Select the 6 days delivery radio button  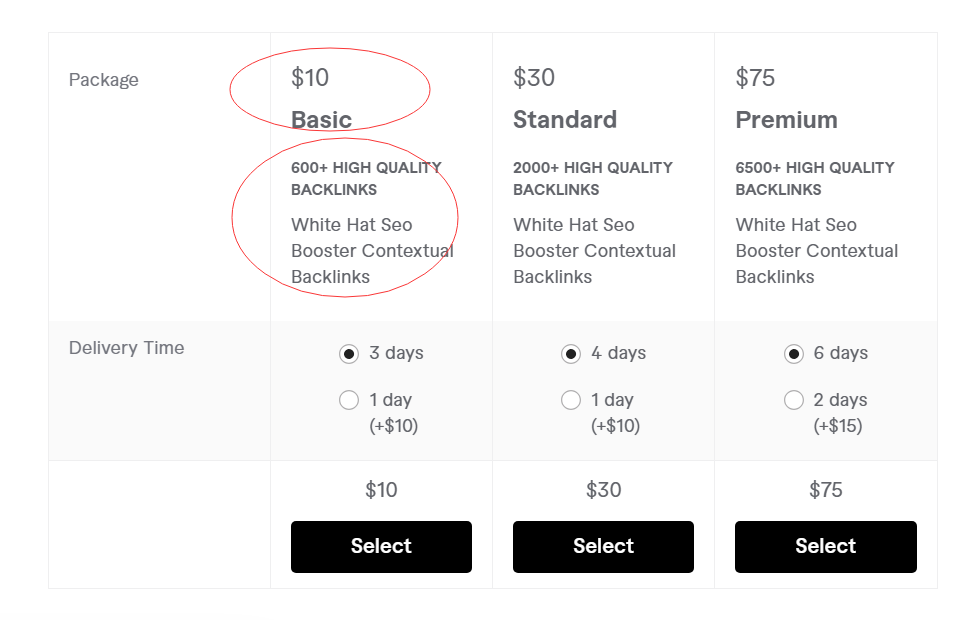(794, 353)
